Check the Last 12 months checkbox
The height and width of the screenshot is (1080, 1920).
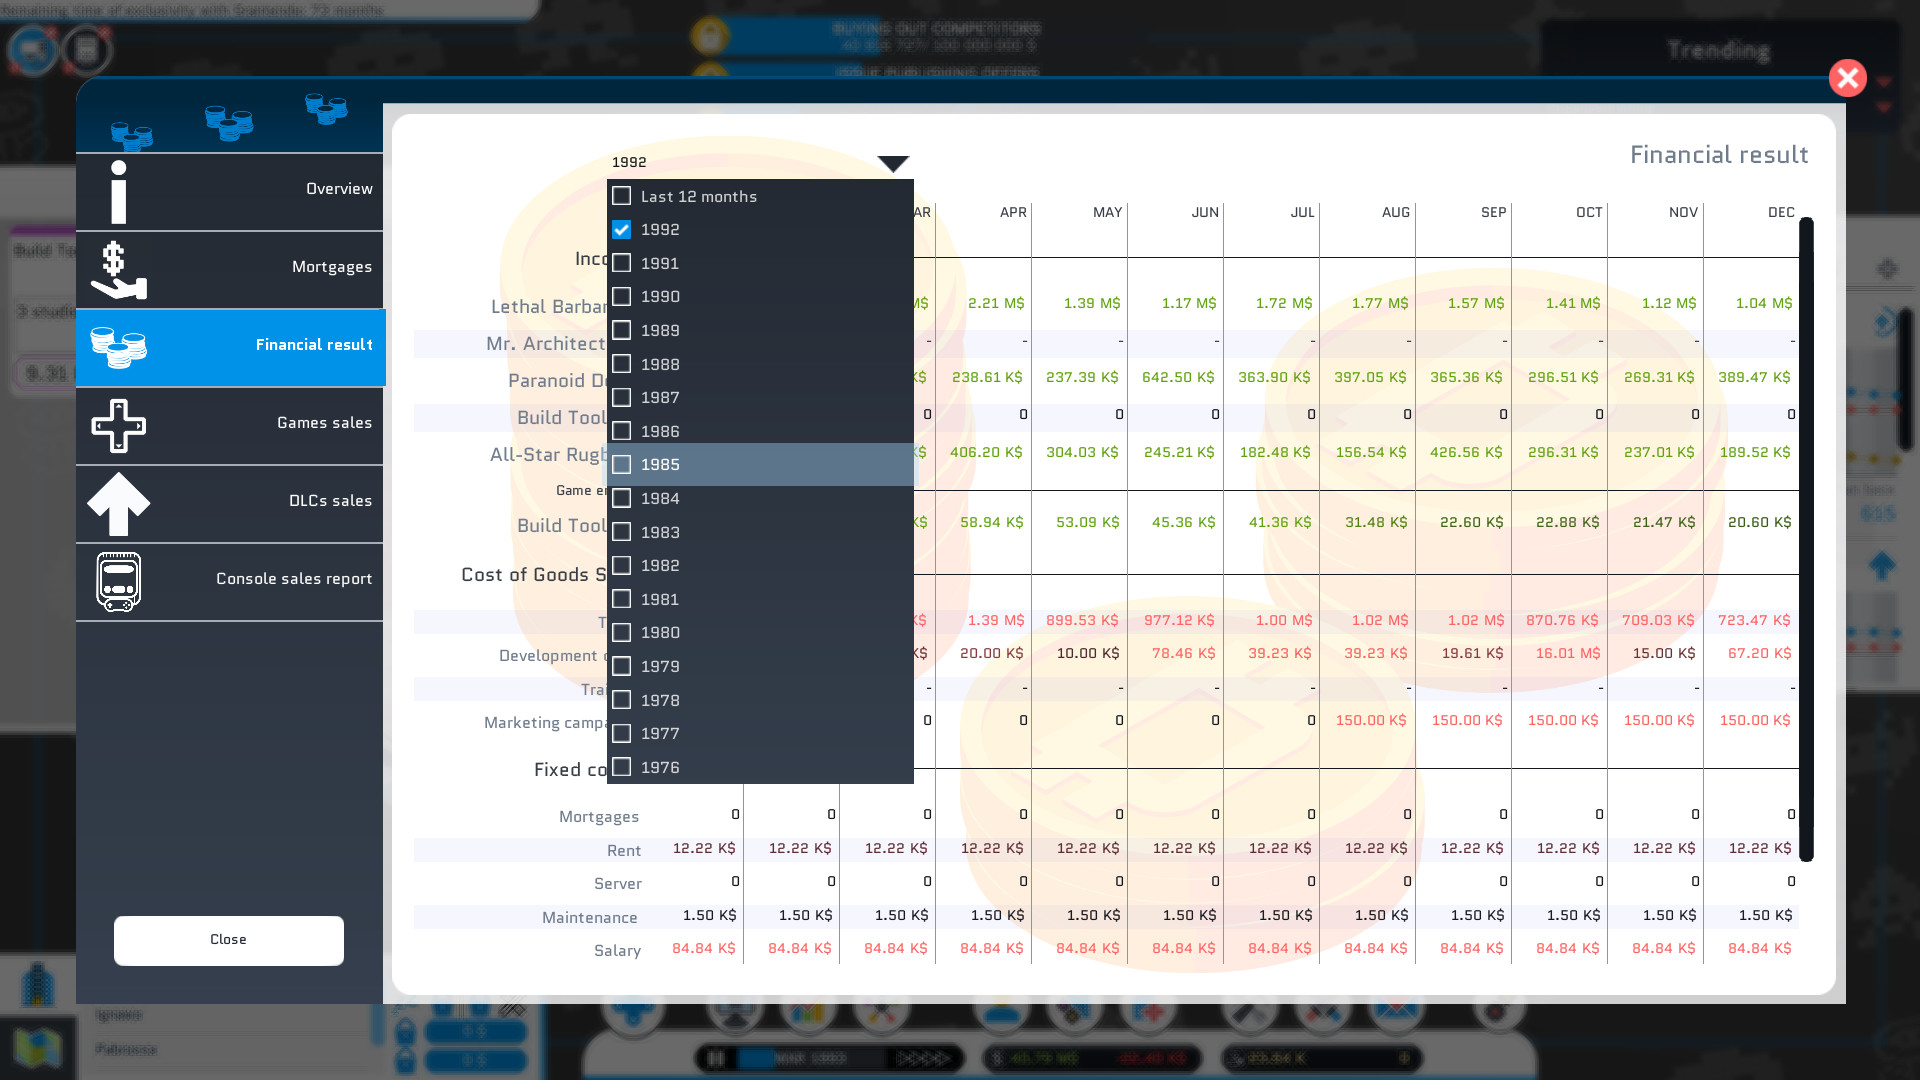(x=621, y=196)
